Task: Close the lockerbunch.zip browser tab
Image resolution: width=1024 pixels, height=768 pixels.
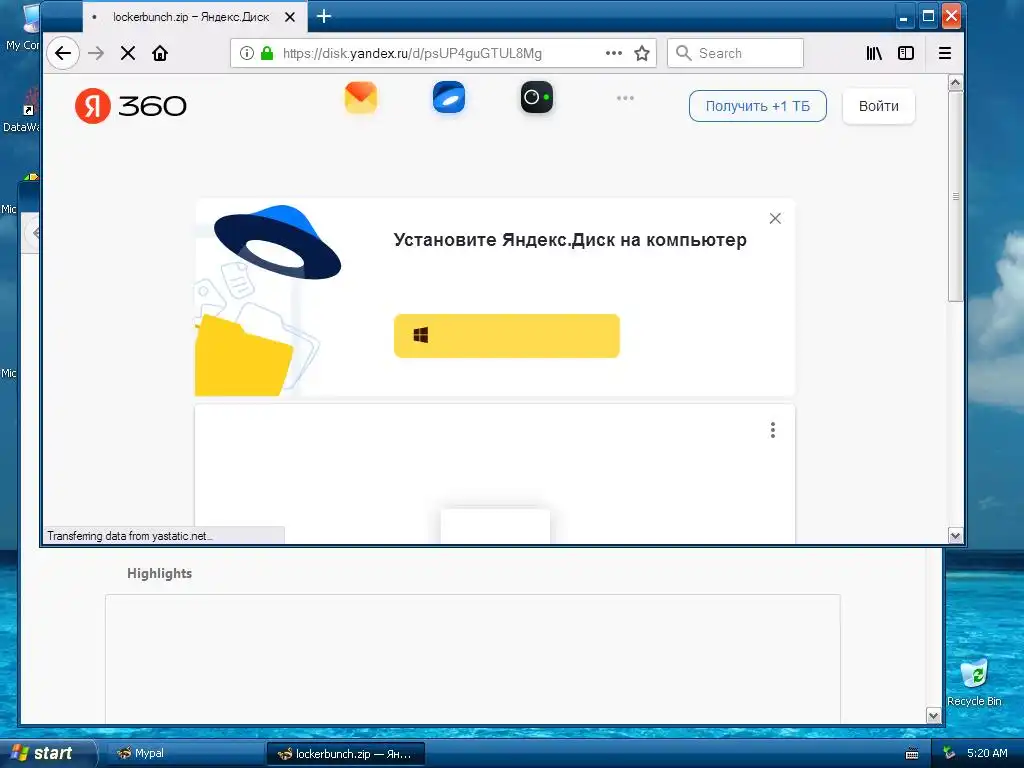Action: pos(290,17)
